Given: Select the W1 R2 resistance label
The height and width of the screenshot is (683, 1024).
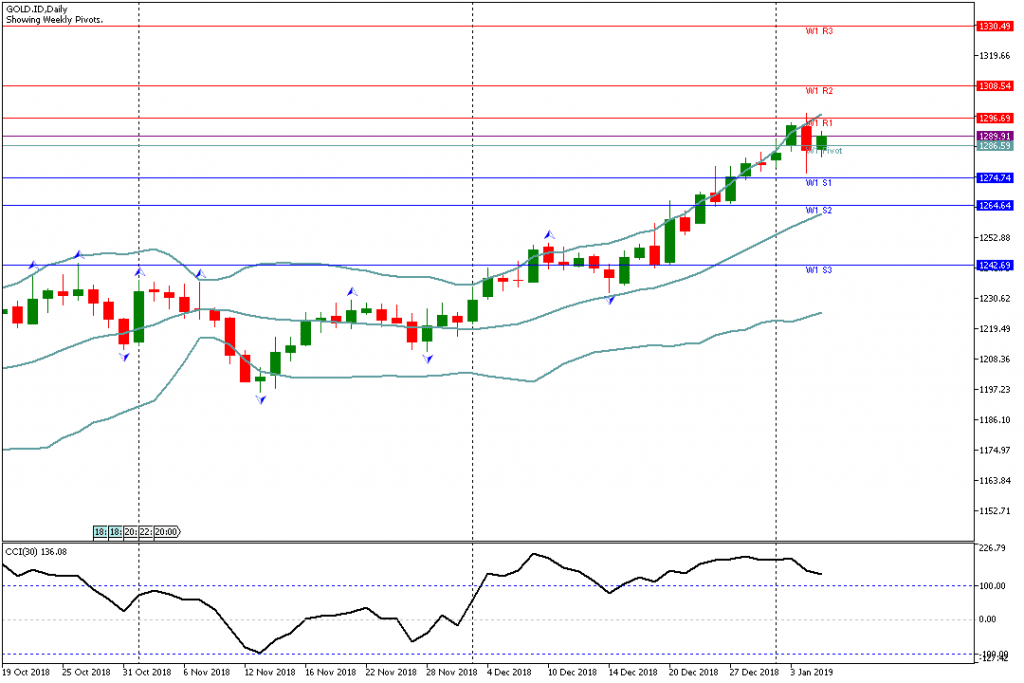Looking at the screenshot, I should [819, 91].
